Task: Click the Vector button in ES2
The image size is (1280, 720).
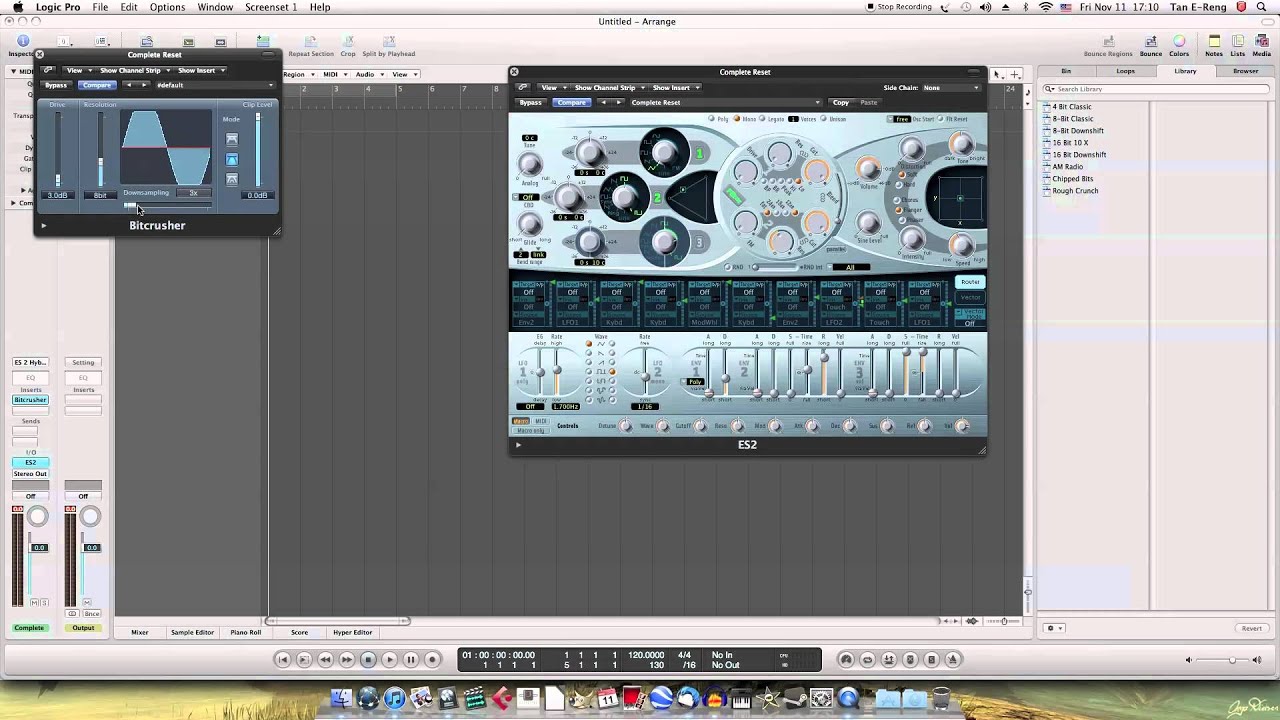Action: (970, 297)
